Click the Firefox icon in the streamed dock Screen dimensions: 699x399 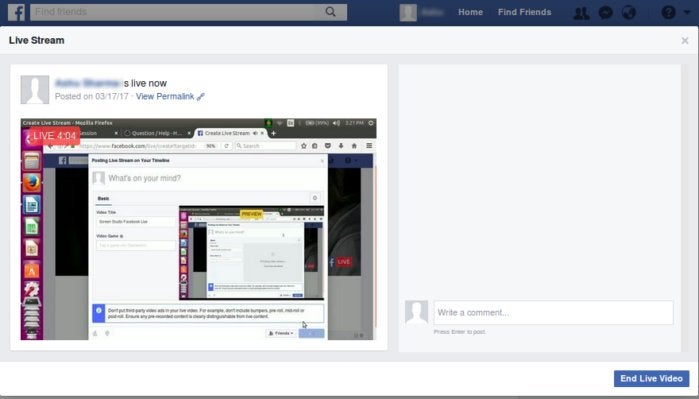coord(32,182)
